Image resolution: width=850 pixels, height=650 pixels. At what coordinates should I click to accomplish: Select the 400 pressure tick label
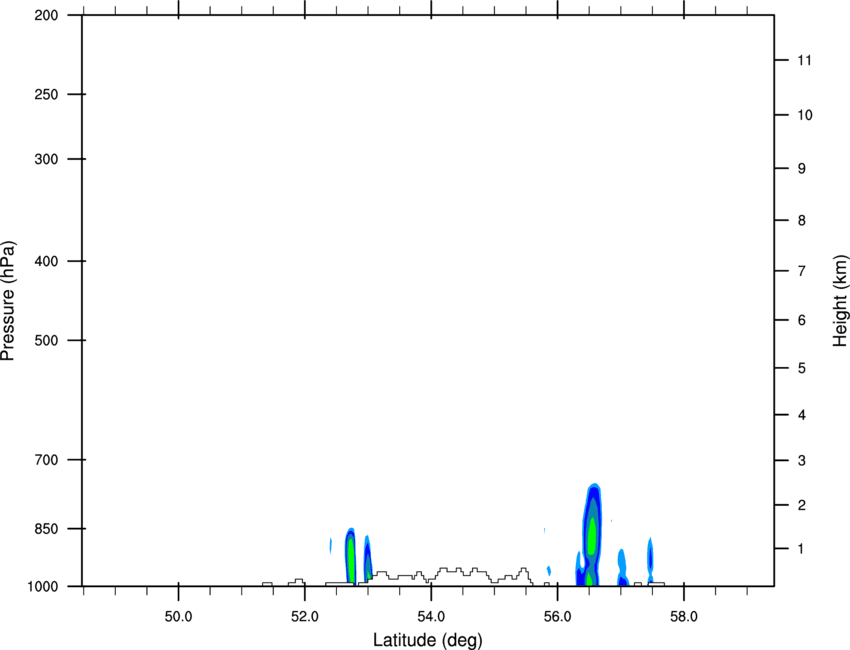click(47, 261)
